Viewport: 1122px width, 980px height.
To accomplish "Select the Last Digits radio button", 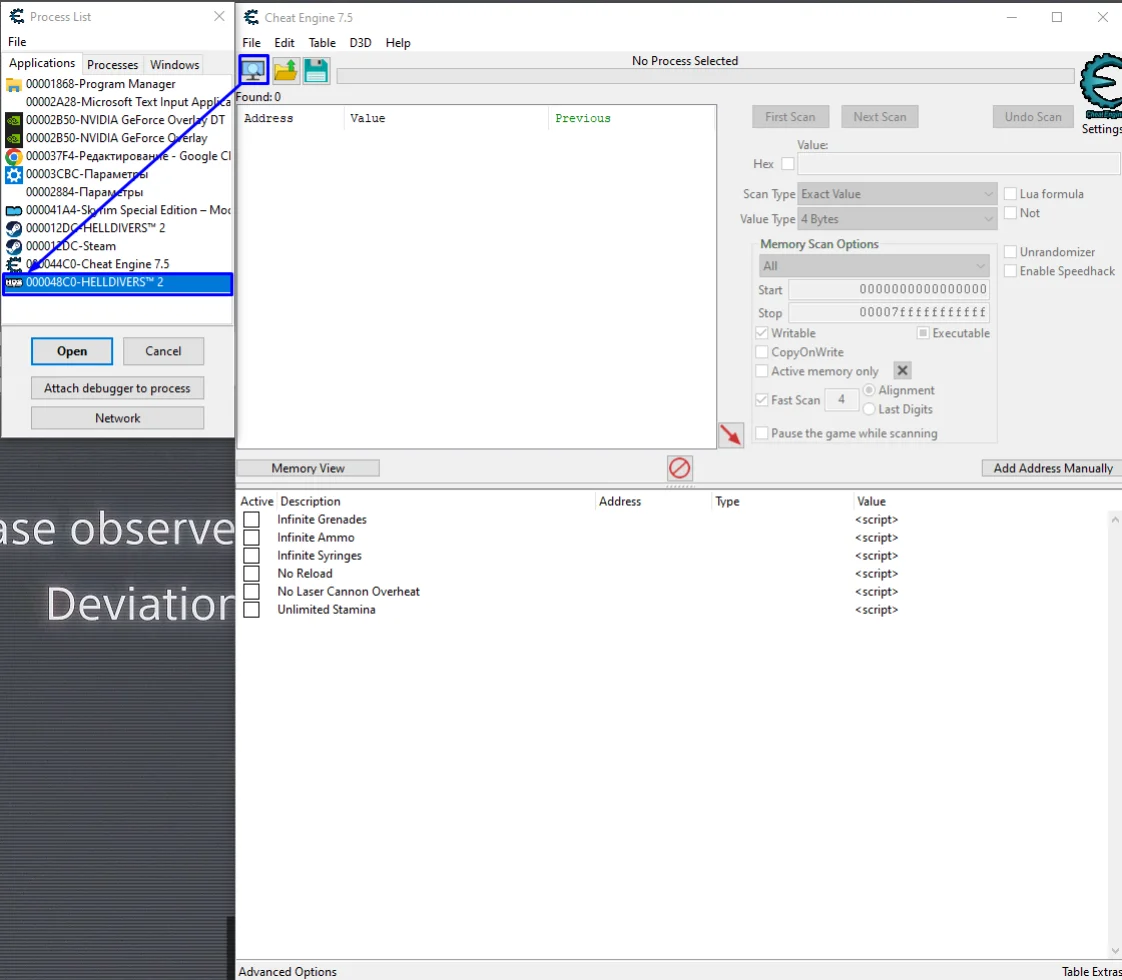I will (869, 409).
